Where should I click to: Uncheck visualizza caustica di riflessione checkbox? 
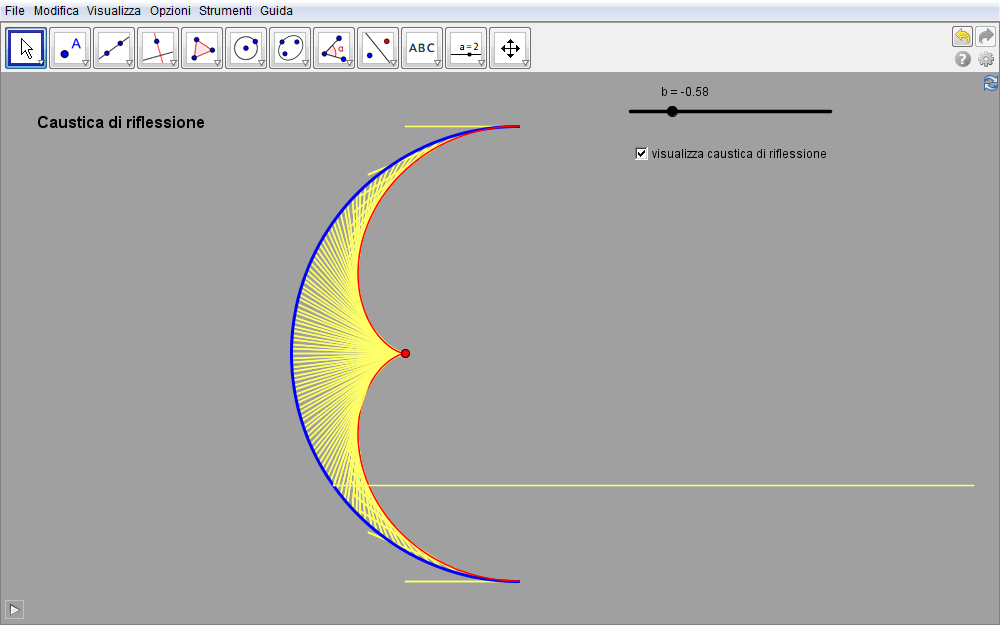click(x=642, y=154)
